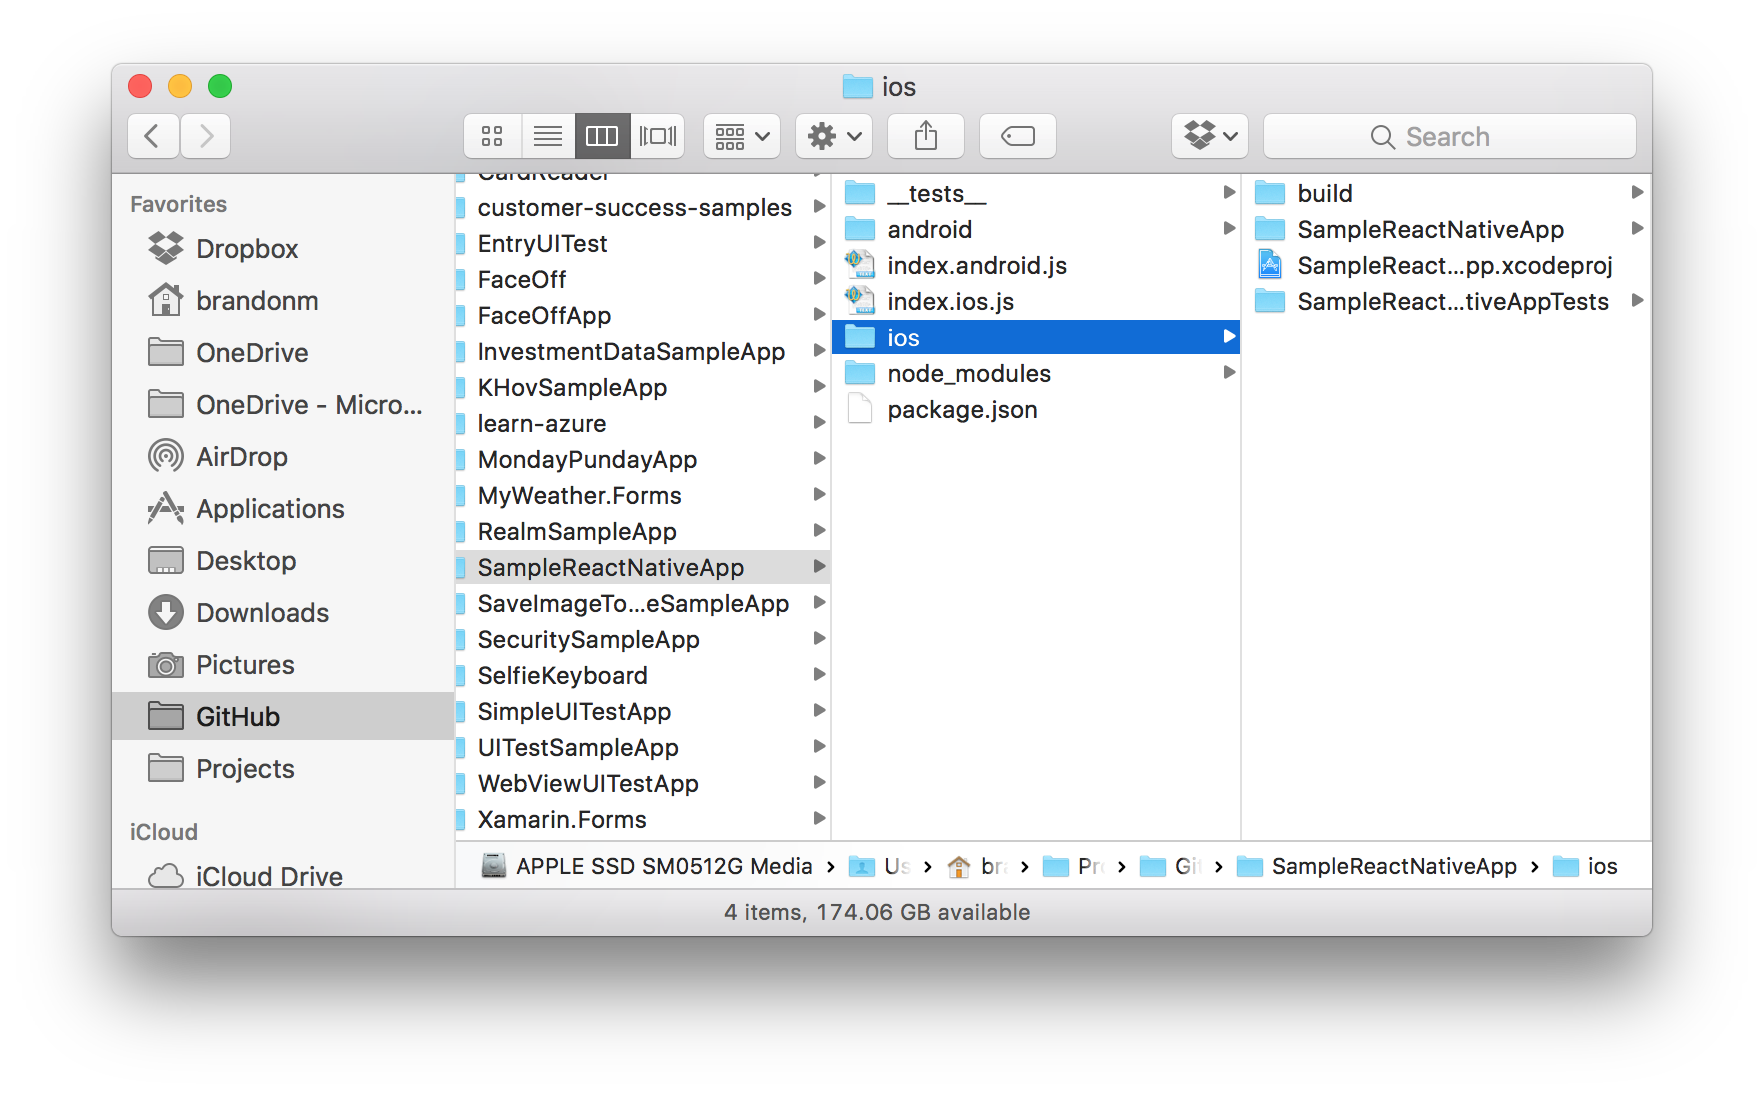Expand the node_modules folder arrow
The image size is (1764, 1096).
coord(1229,373)
